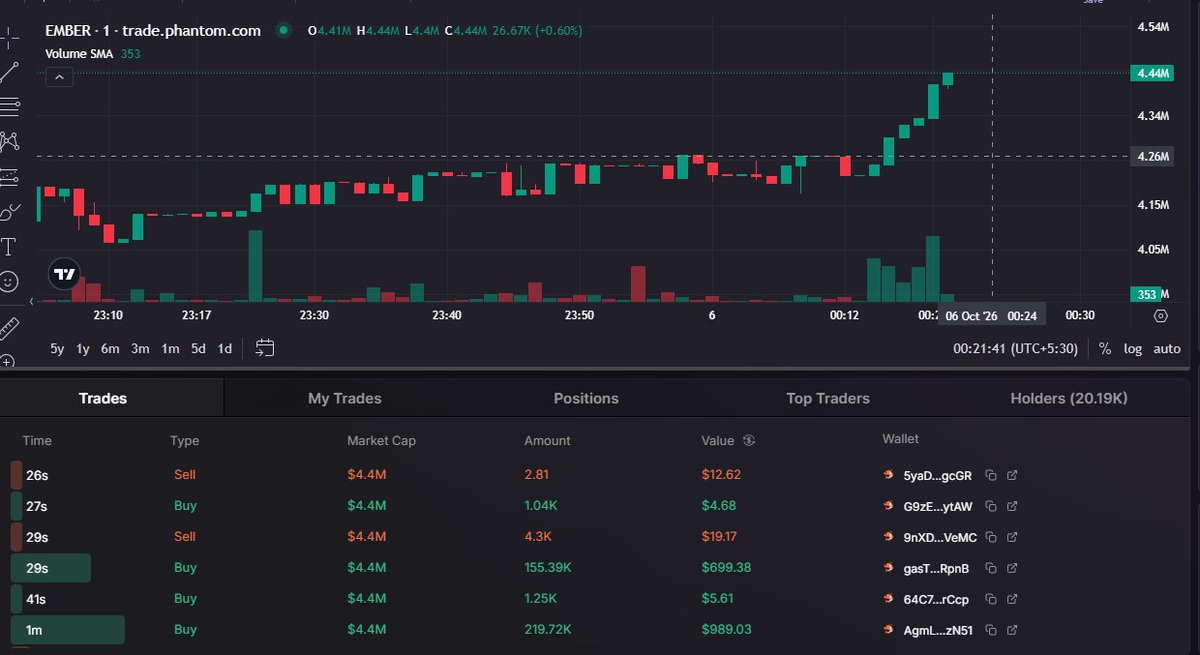
Task: Click the $699.38 trade value
Action: click(726, 568)
